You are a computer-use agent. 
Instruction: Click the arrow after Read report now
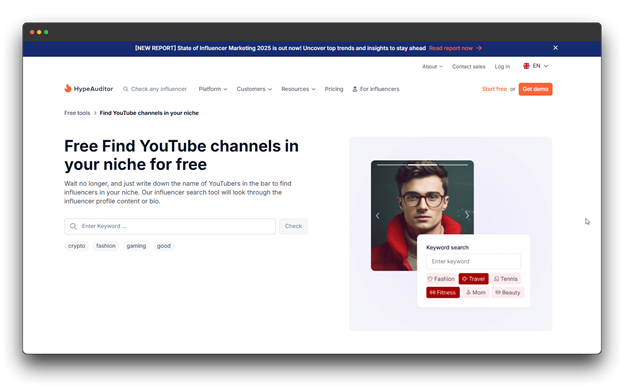[479, 48]
